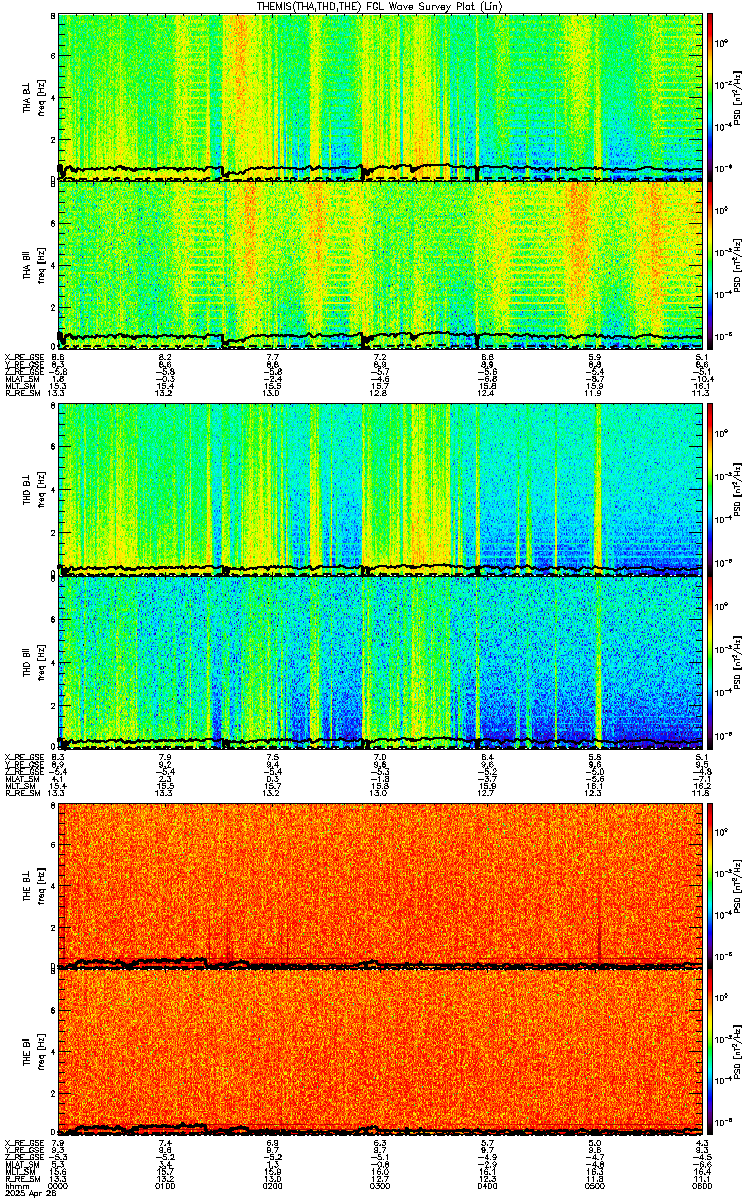
Task: Click the 0600 time tick label
Action: [x=701, y=1186]
